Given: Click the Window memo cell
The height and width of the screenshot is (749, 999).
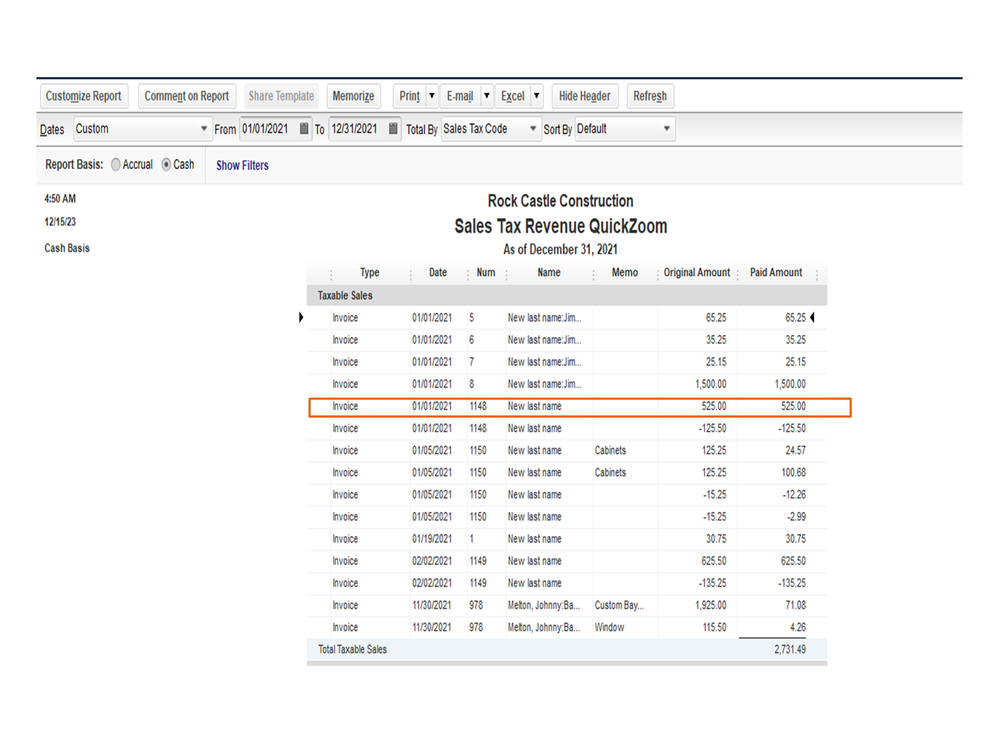Looking at the screenshot, I should pyautogui.click(x=609, y=627).
